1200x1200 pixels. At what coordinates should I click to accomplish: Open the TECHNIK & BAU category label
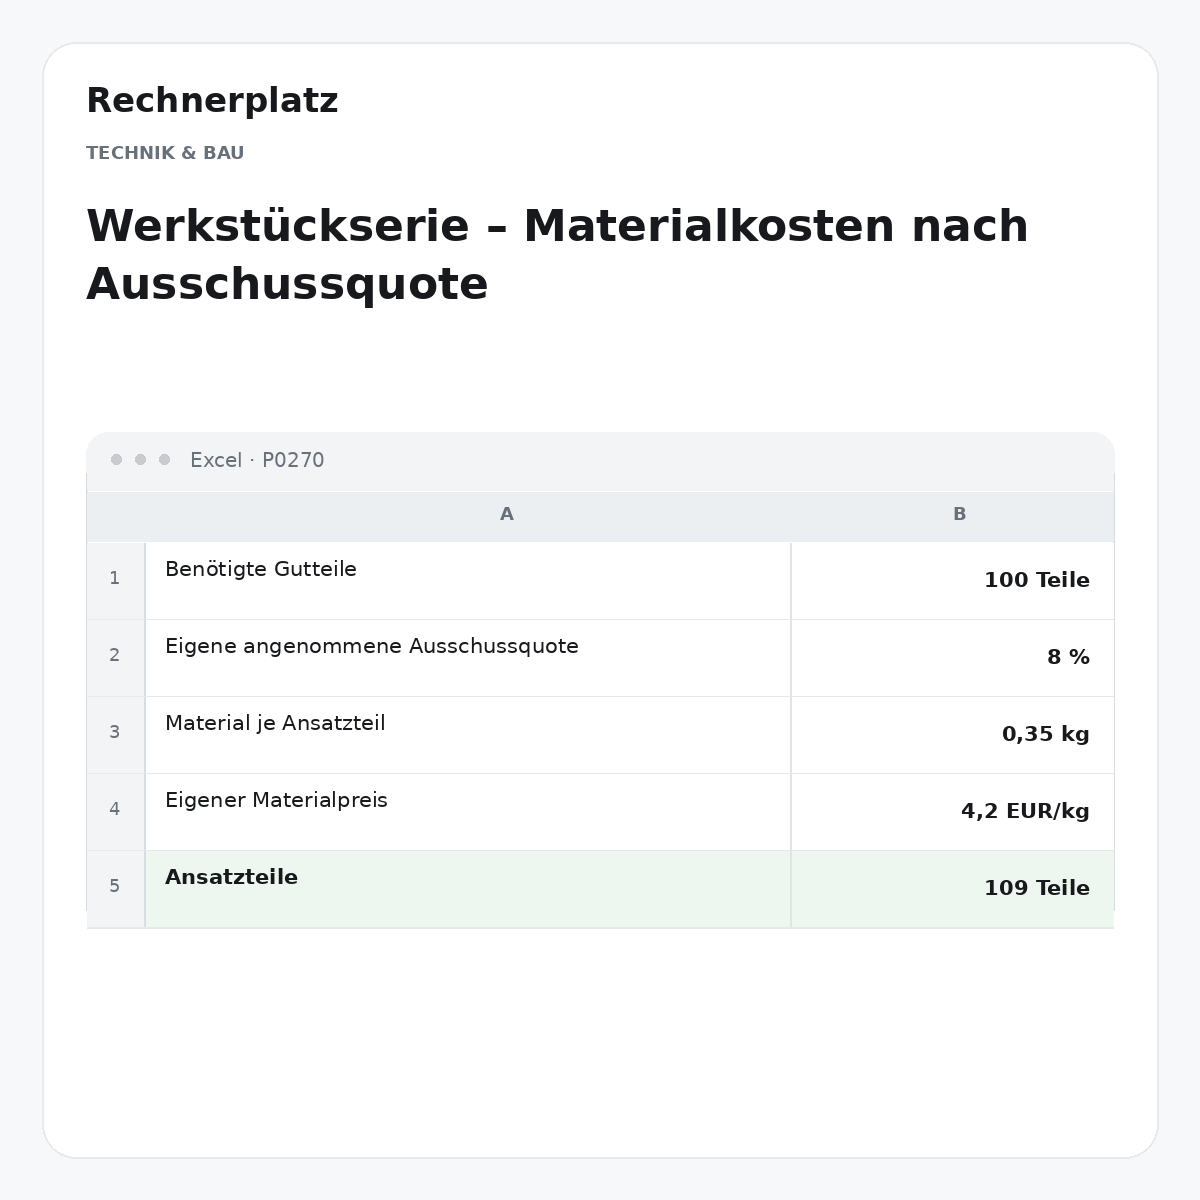coord(165,153)
